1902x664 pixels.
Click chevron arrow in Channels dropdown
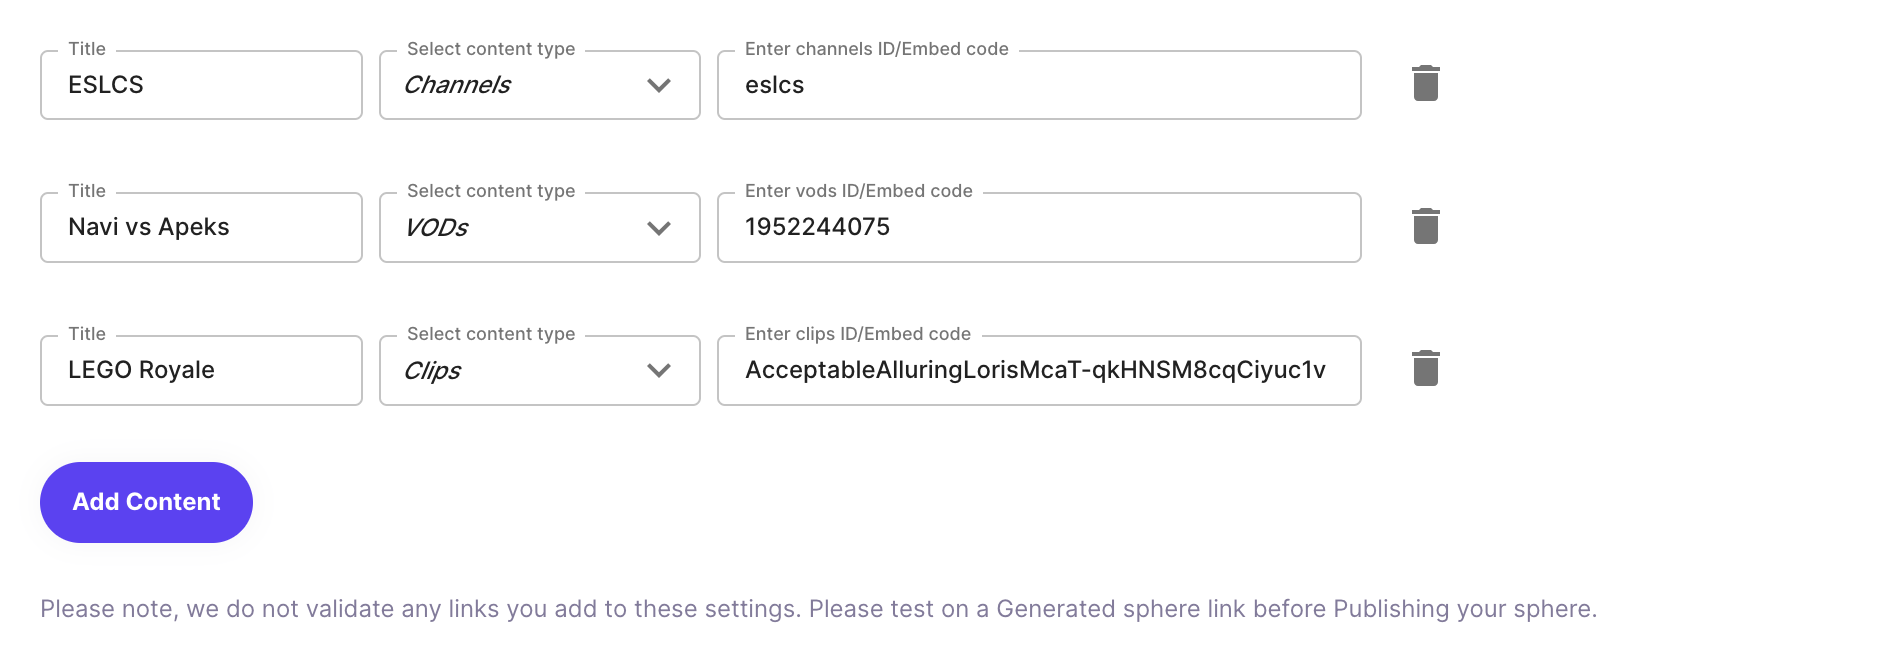pyautogui.click(x=658, y=86)
